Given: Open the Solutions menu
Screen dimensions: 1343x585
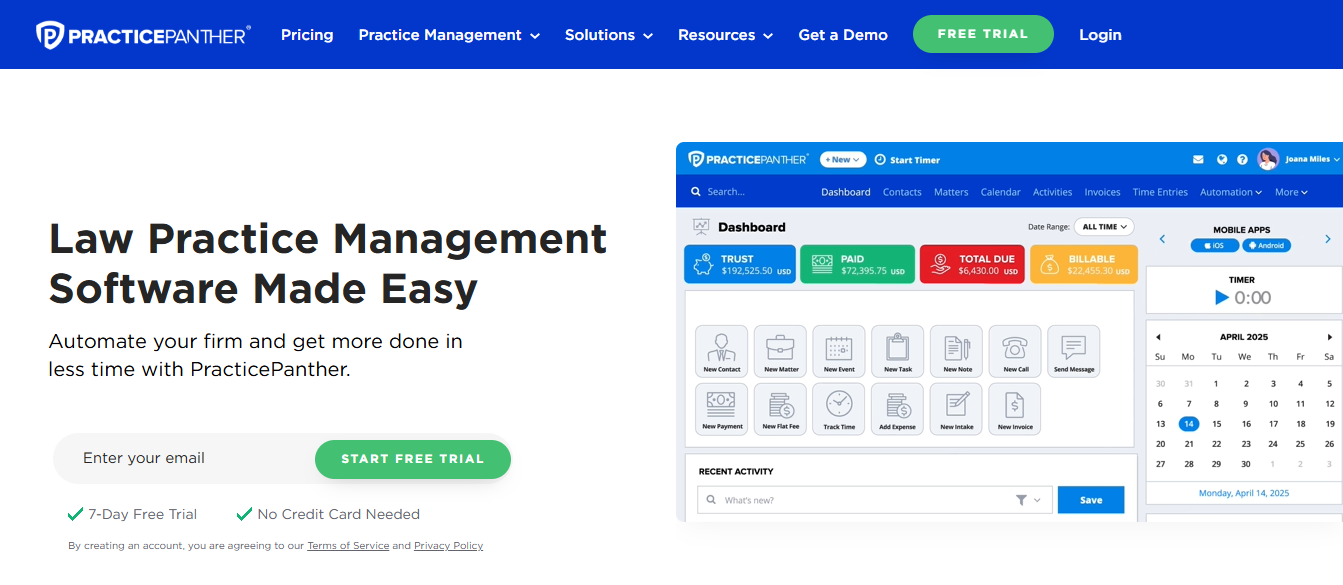Looking at the screenshot, I should [608, 34].
